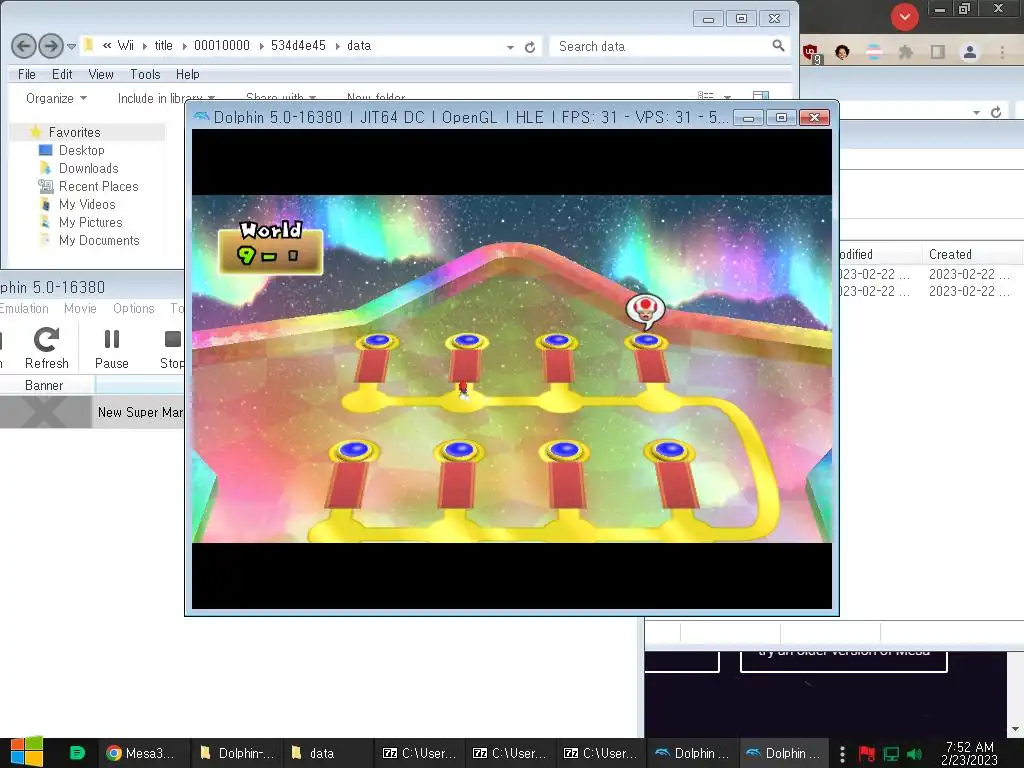Image resolution: width=1024 pixels, height=768 pixels.
Task: Refresh the background Explorer window behind Dolphin
Action: [996, 112]
